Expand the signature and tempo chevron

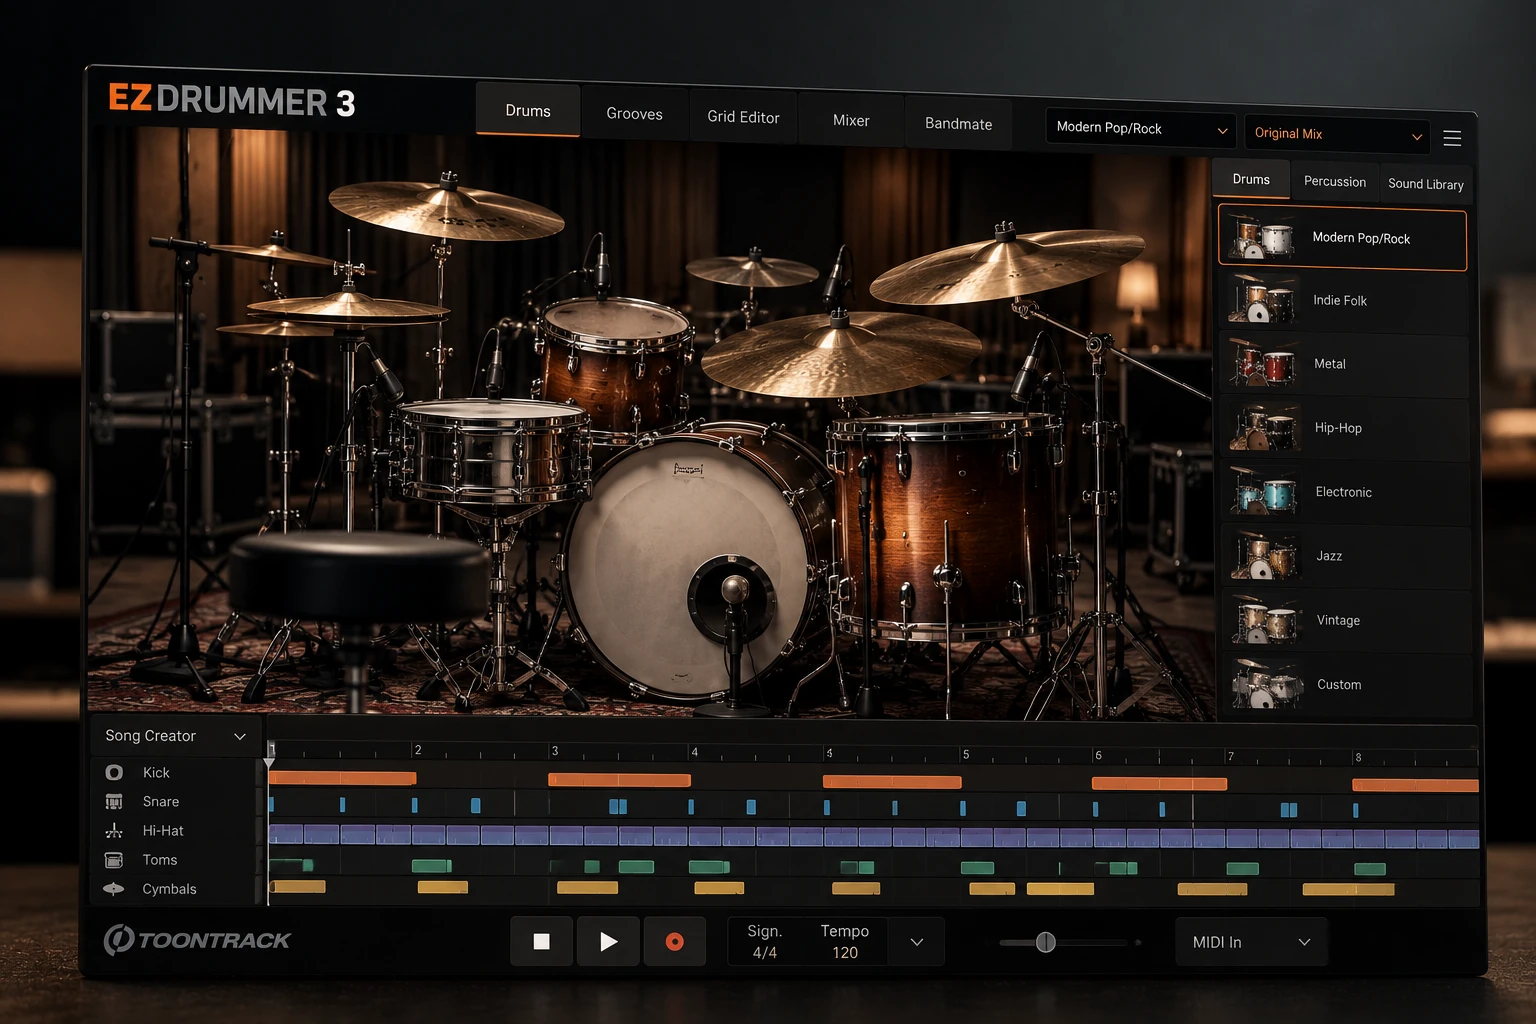tap(917, 942)
